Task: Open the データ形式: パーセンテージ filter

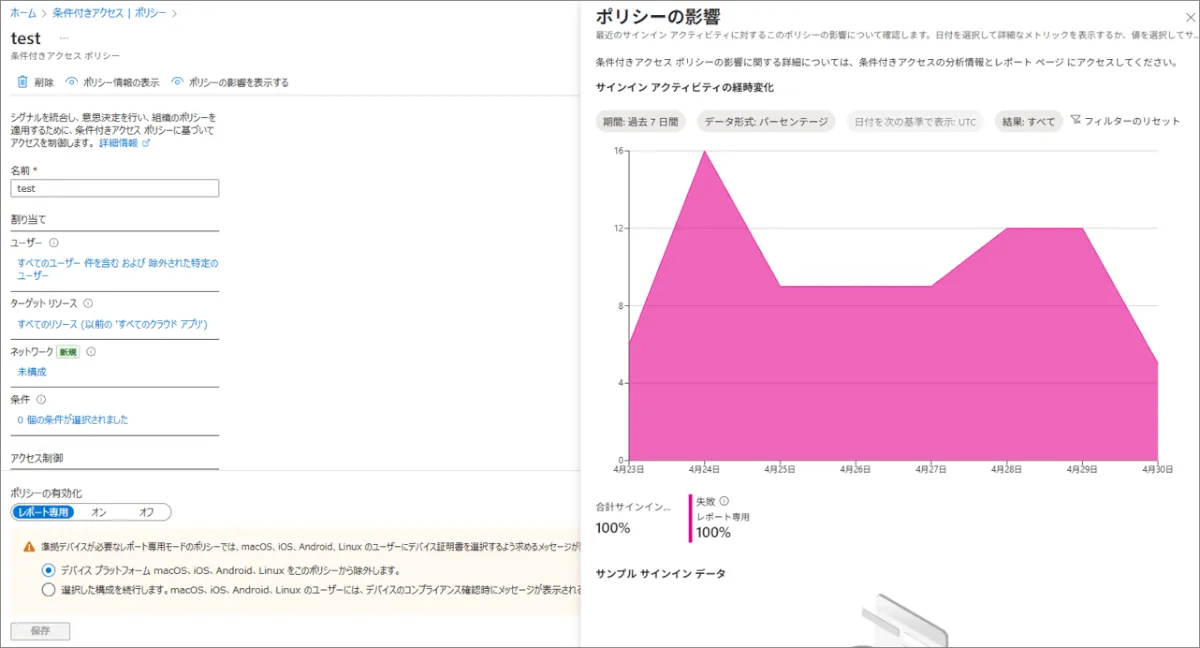Action: coord(766,122)
